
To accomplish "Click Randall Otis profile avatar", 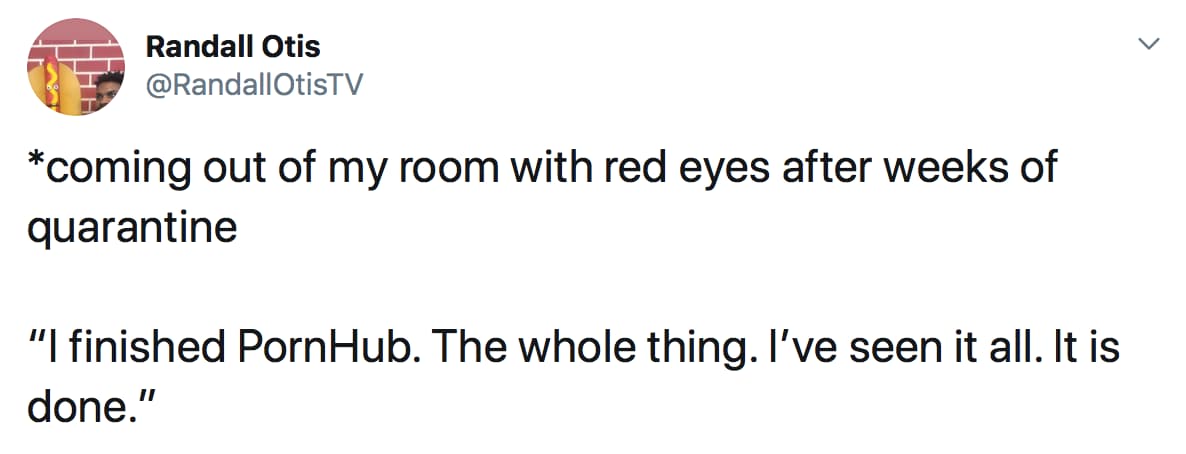I will pos(76,68).
